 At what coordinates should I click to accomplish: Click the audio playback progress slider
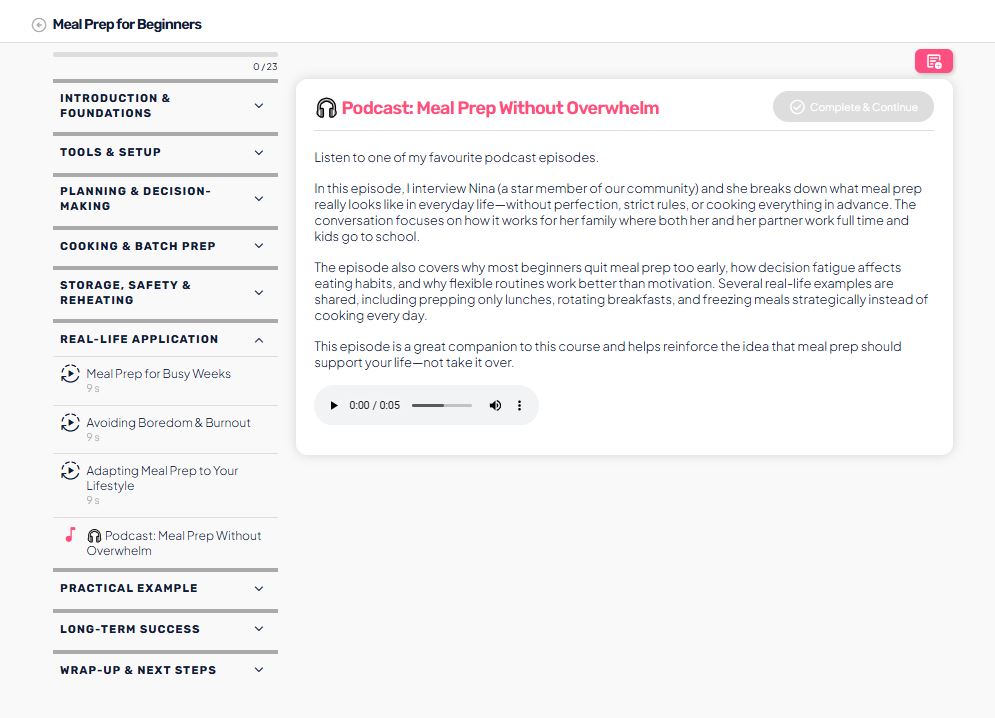441,406
